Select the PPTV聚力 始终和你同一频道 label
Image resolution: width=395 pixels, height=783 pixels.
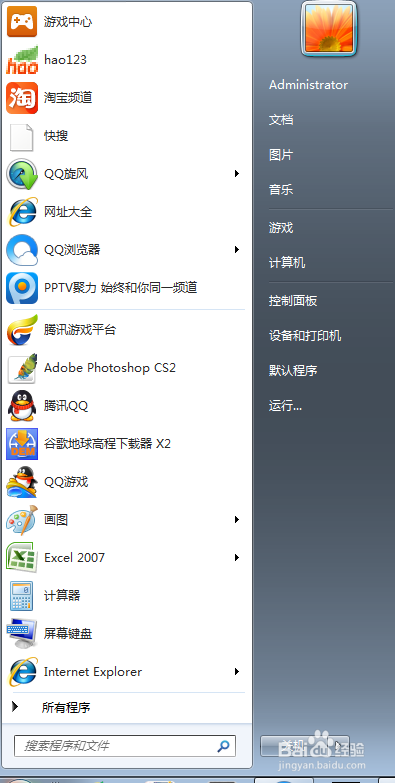121,288
